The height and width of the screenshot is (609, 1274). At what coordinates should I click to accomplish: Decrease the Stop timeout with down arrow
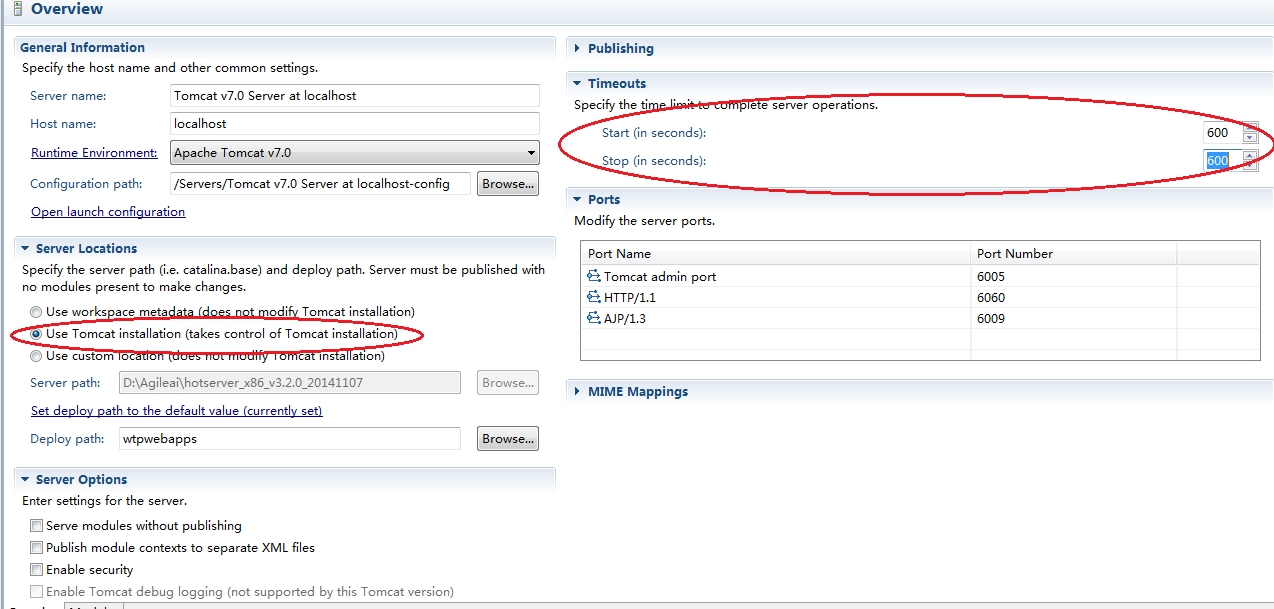pos(1249,166)
